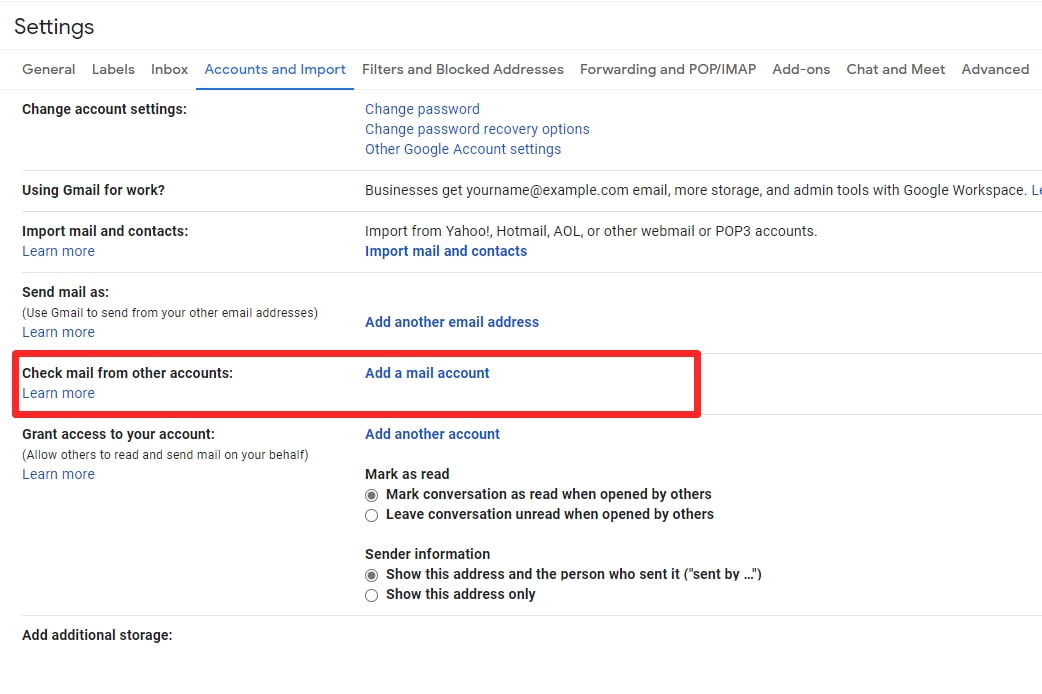Select Mark conversation as read when opened
The width and height of the screenshot is (1042, 694).
coord(371,494)
